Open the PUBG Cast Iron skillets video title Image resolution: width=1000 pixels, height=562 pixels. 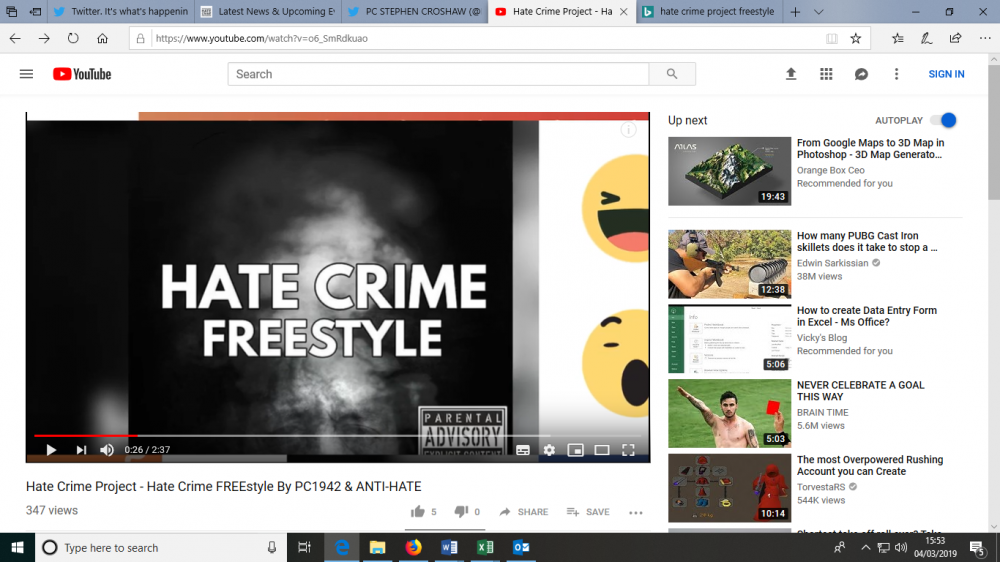867,241
